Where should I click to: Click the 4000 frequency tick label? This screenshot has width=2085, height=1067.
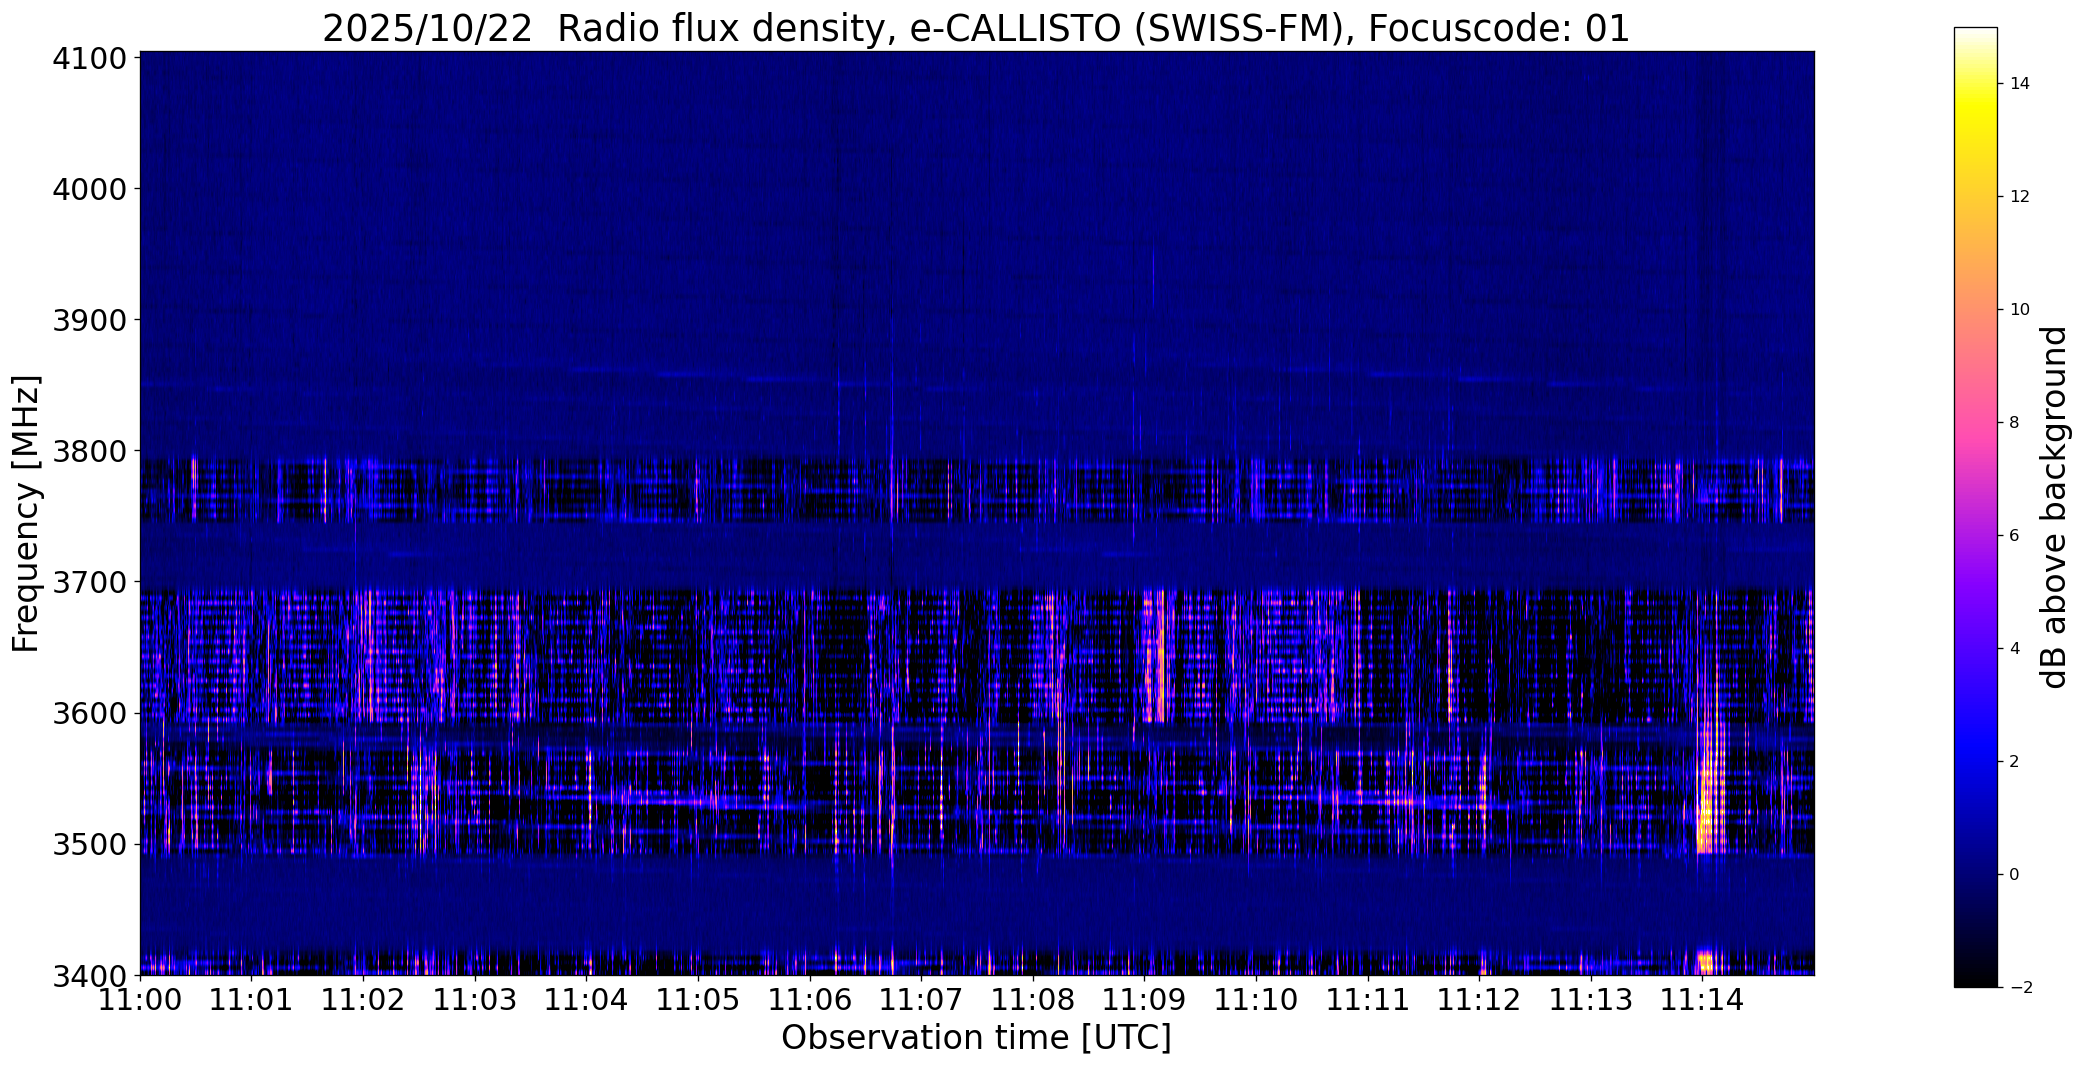tap(90, 189)
